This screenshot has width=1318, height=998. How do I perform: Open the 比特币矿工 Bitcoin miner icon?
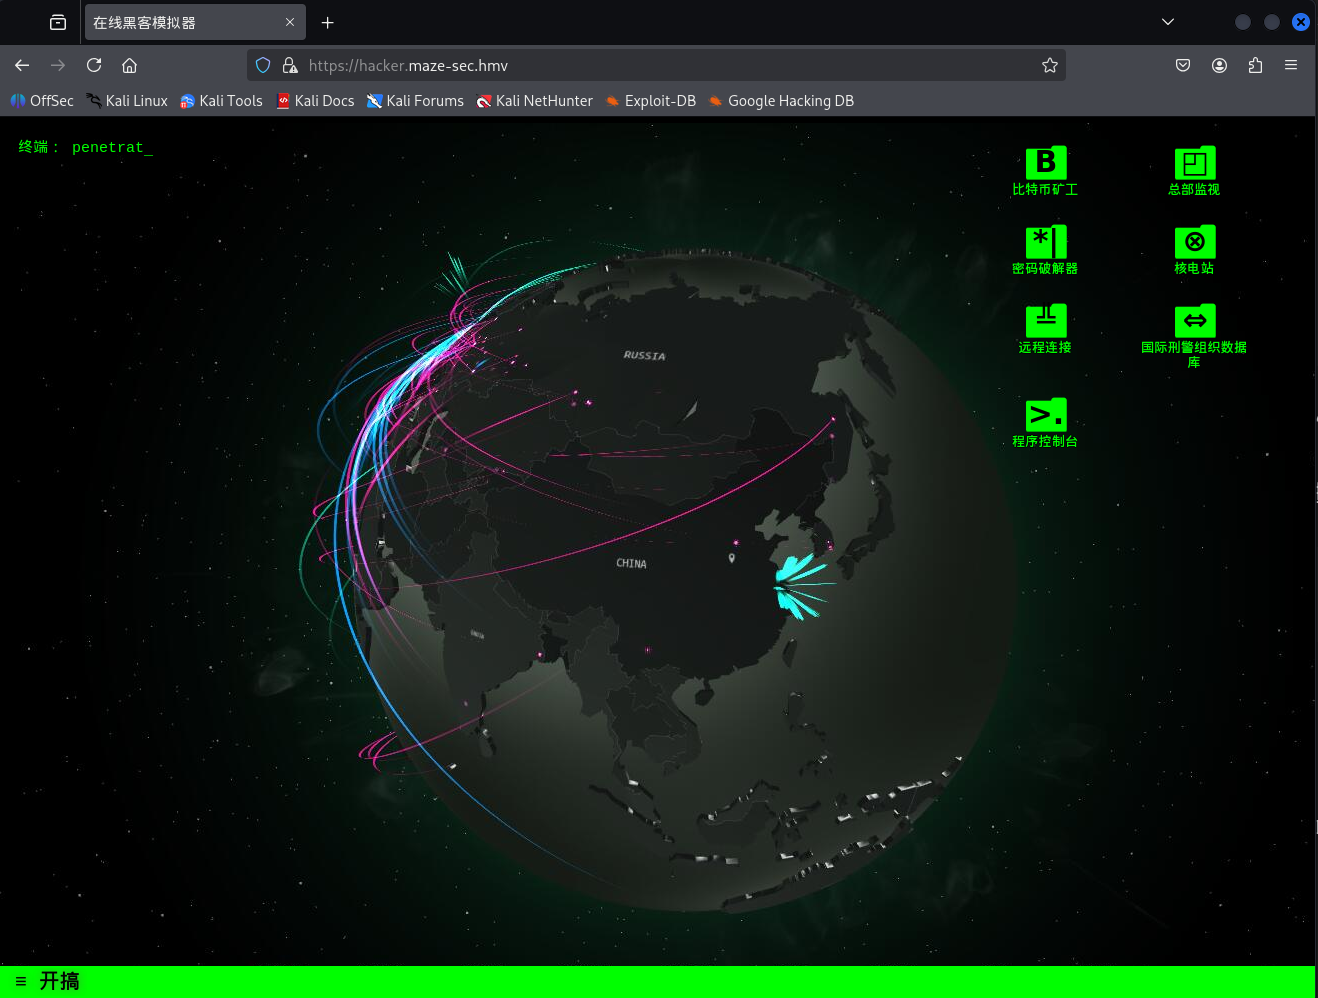point(1045,165)
